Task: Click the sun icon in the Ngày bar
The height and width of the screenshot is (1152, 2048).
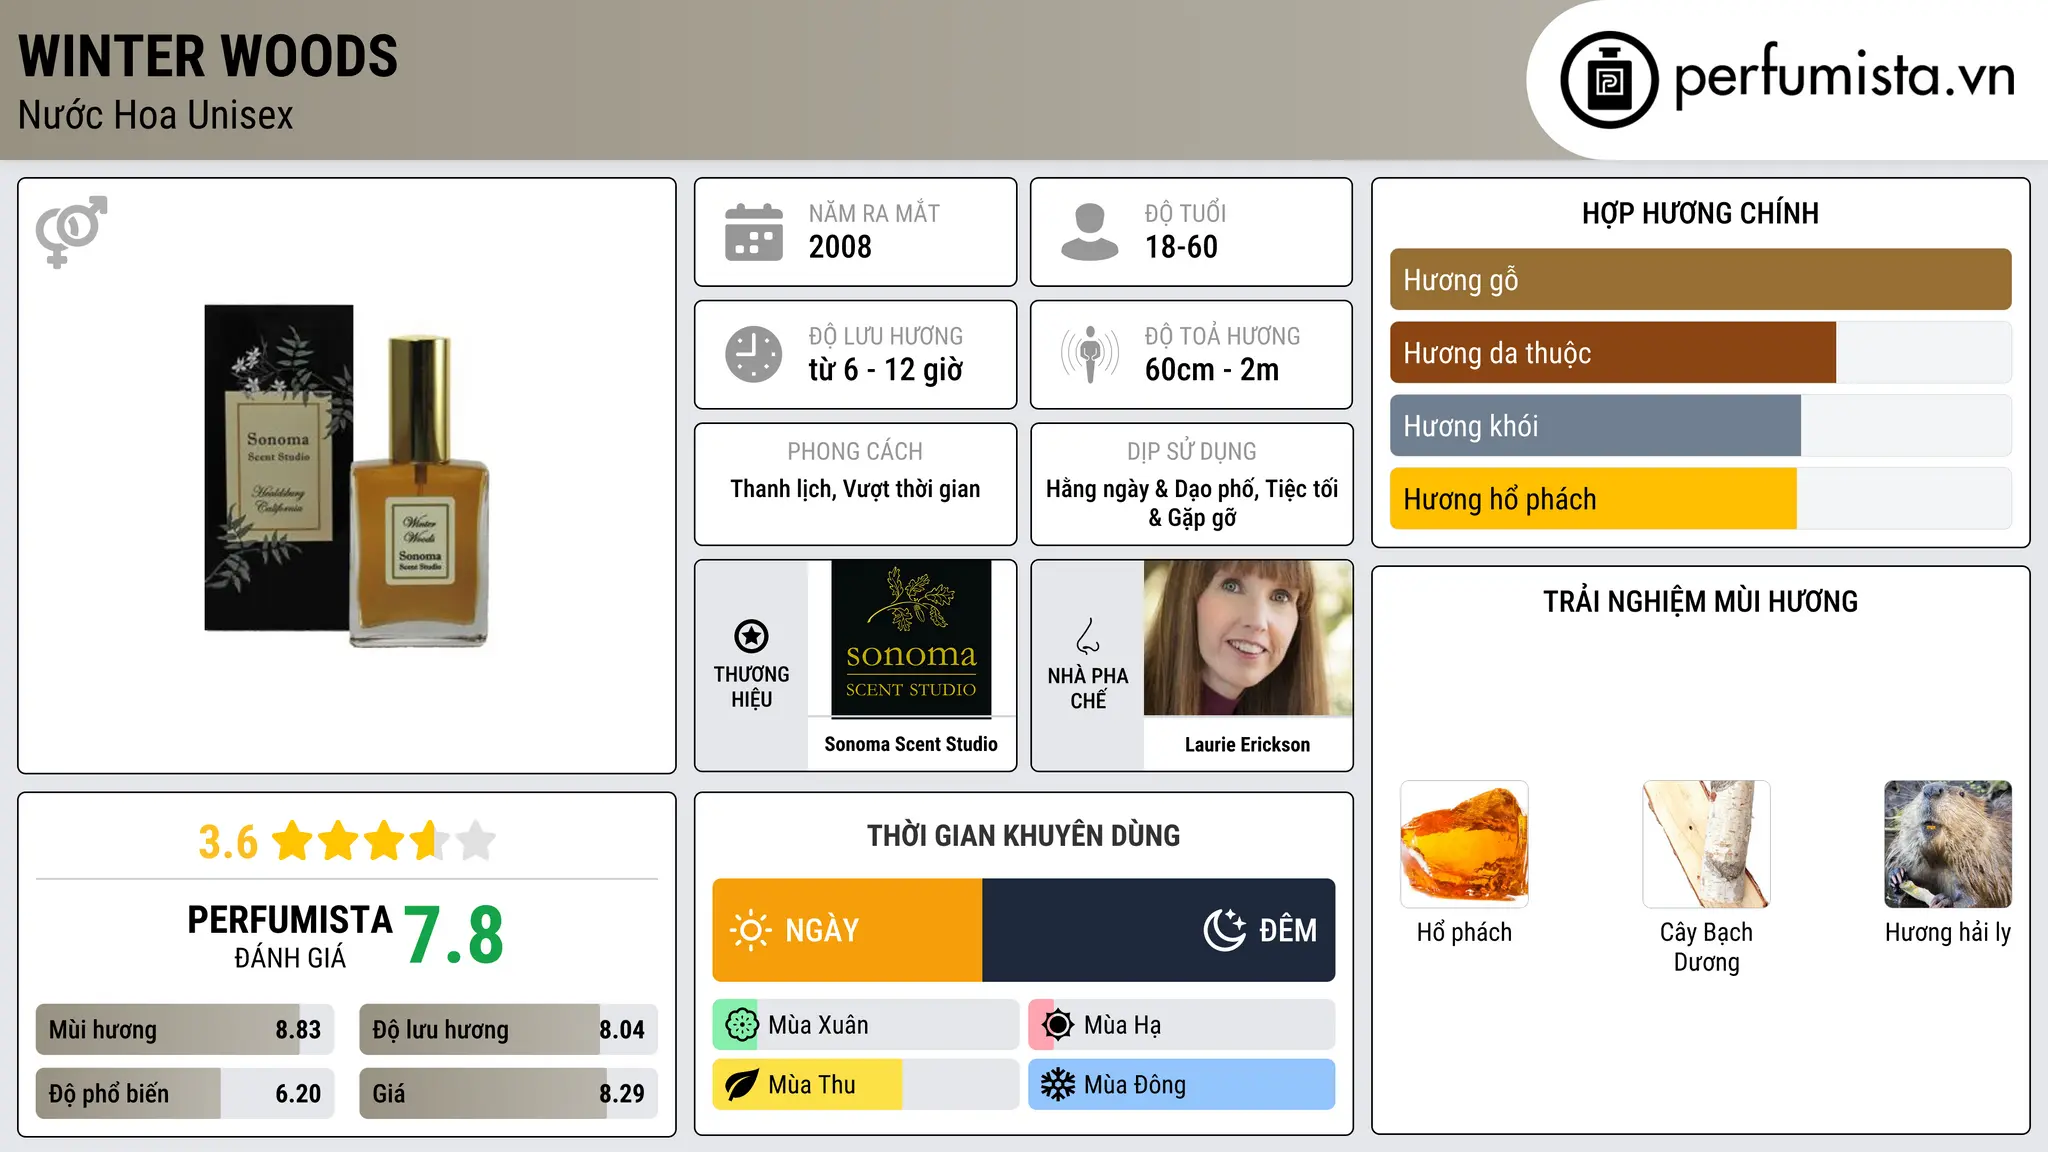Action: click(x=751, y=930)
